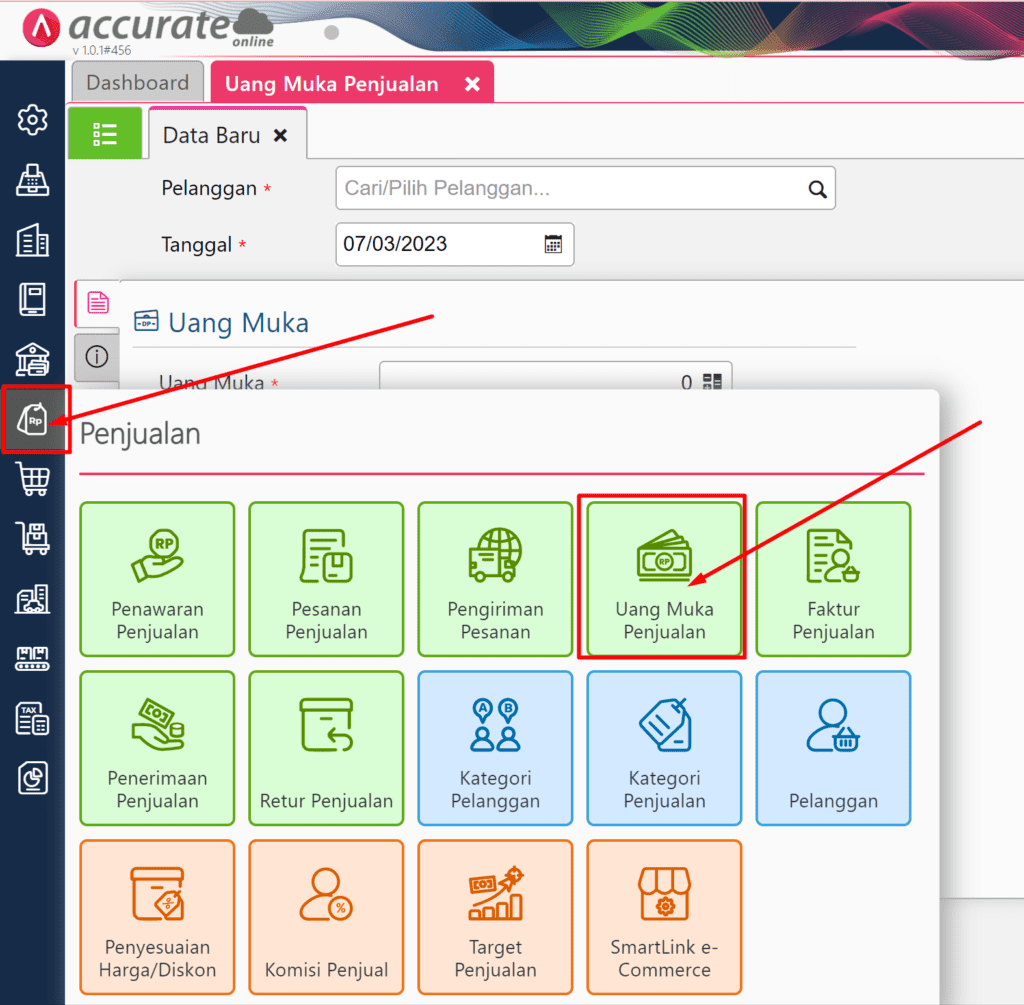Close the Uang Muka Penjualan tab

click(472, 84)
